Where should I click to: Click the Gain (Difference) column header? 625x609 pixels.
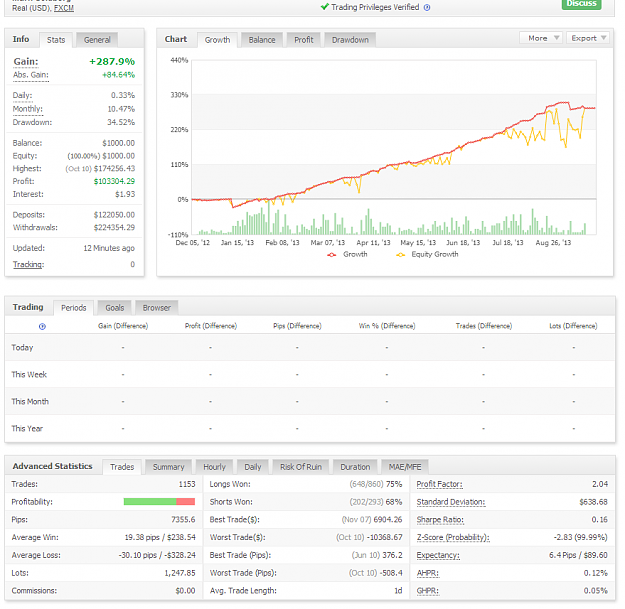pos(123,326)
